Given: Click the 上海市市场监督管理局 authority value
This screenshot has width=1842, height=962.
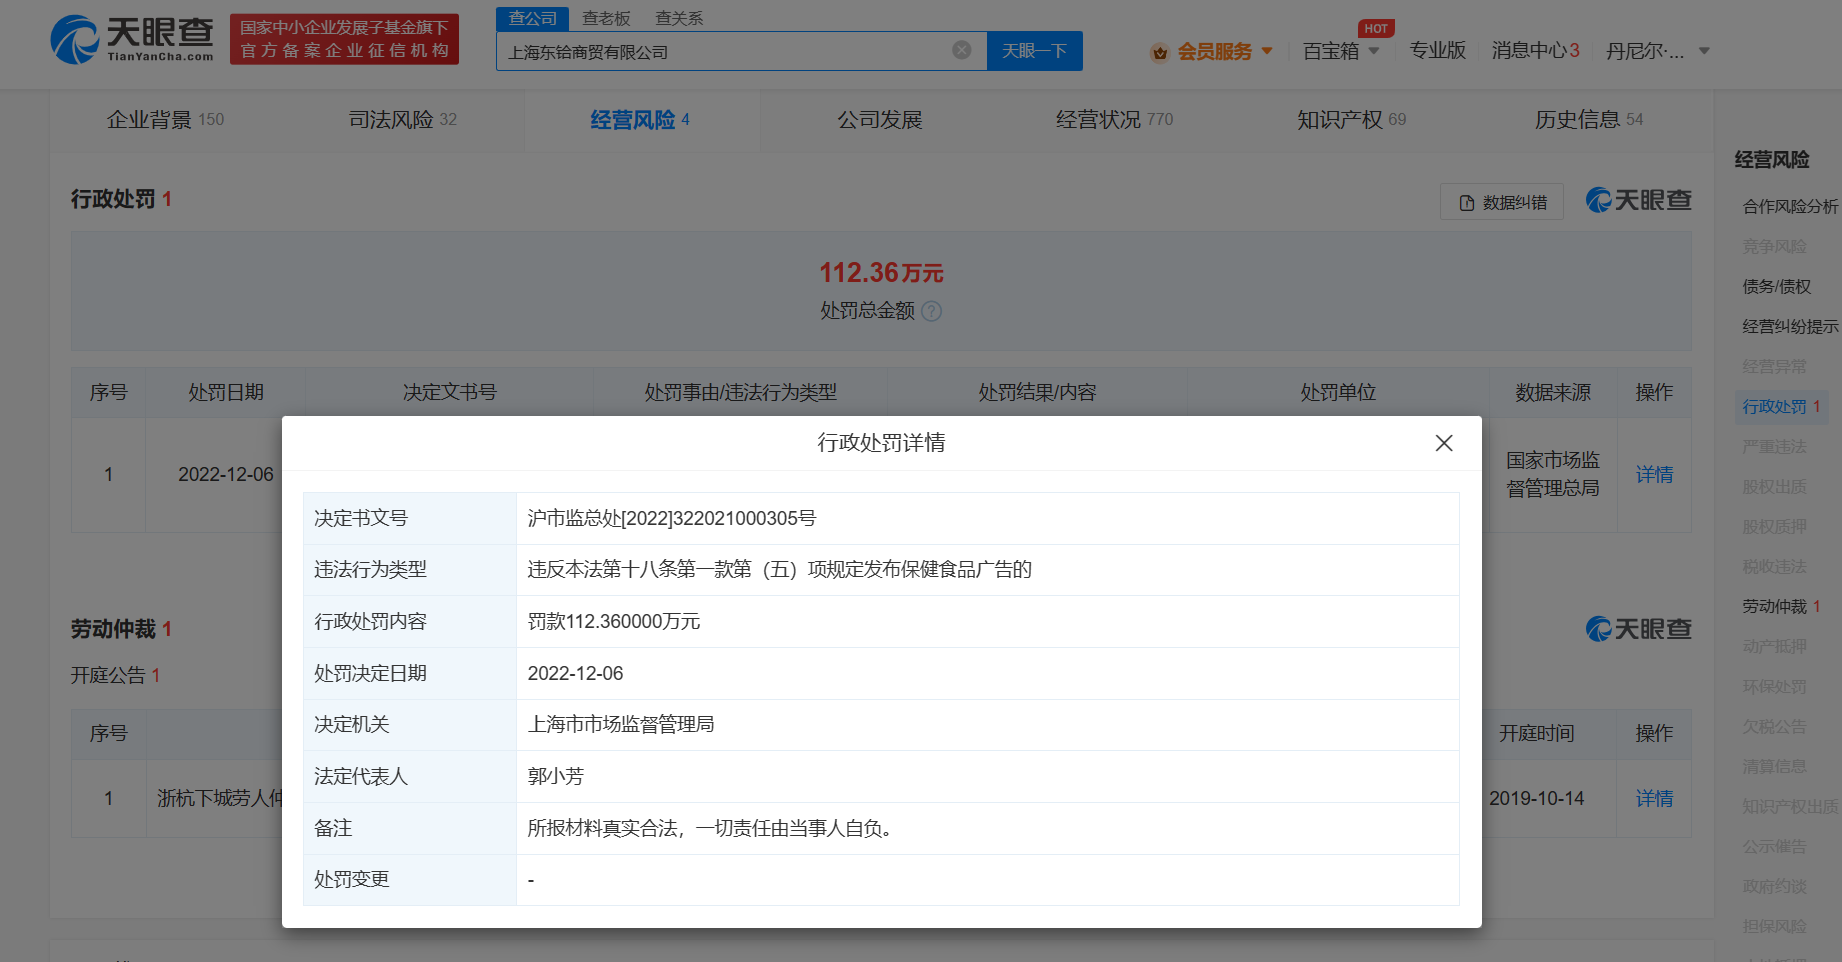Looking at the screenshot, I should [x=621, y=724].
